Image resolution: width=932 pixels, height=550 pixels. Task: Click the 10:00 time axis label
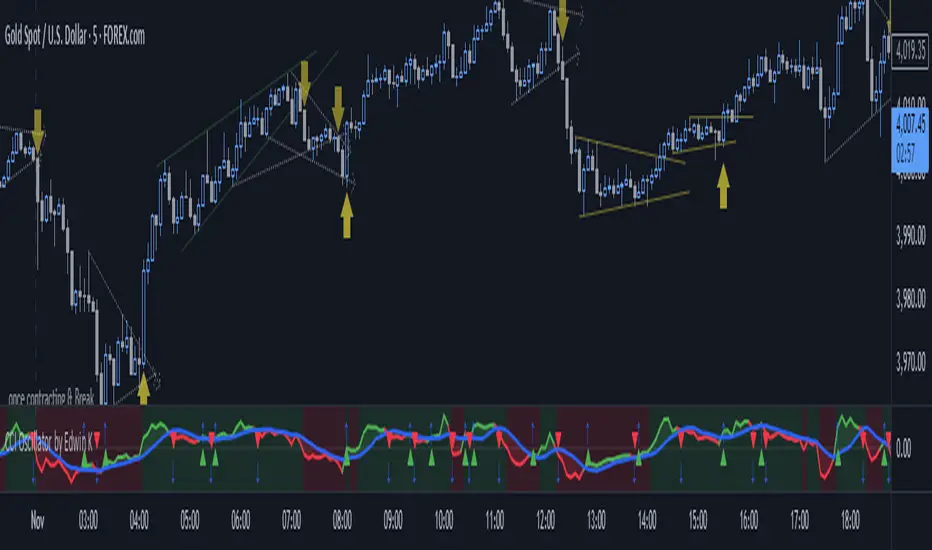point(444,521)
